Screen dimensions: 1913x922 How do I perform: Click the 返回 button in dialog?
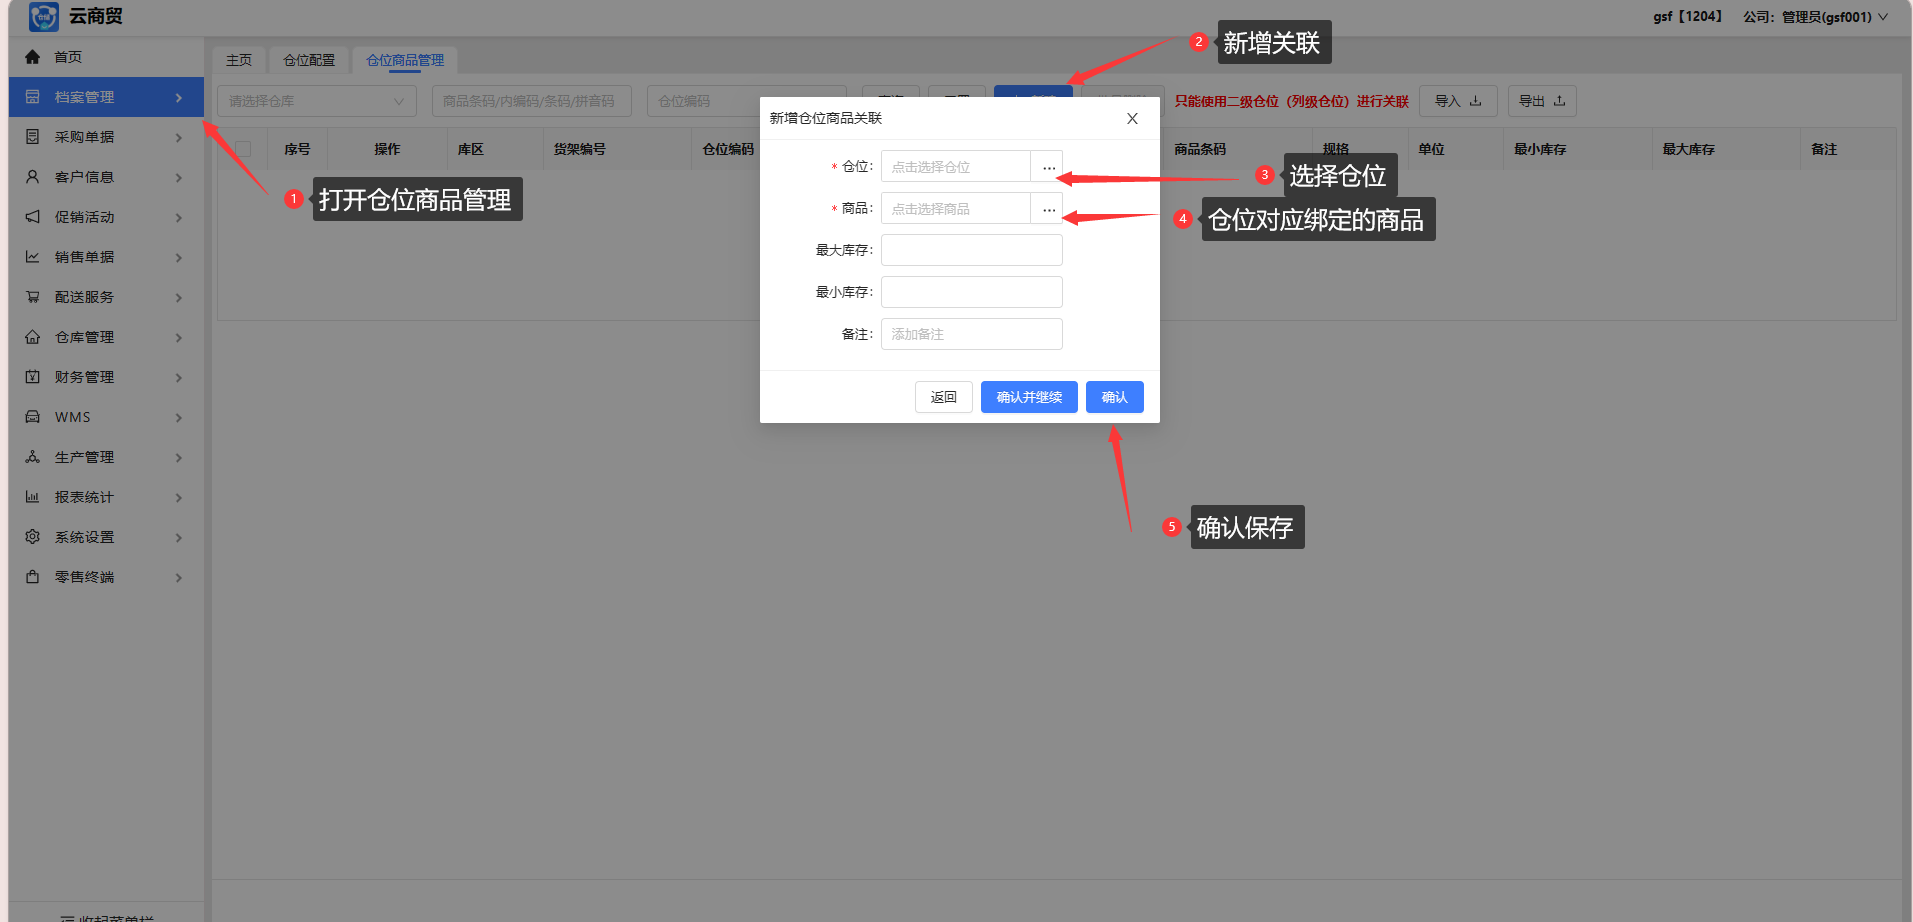click(x=943, y=397)
